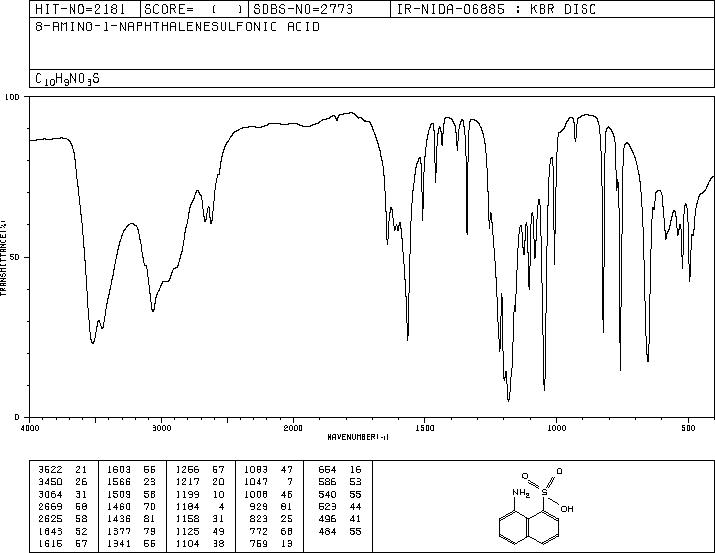Click the TRANSMITTANCE y-axis title

(3, 257)
